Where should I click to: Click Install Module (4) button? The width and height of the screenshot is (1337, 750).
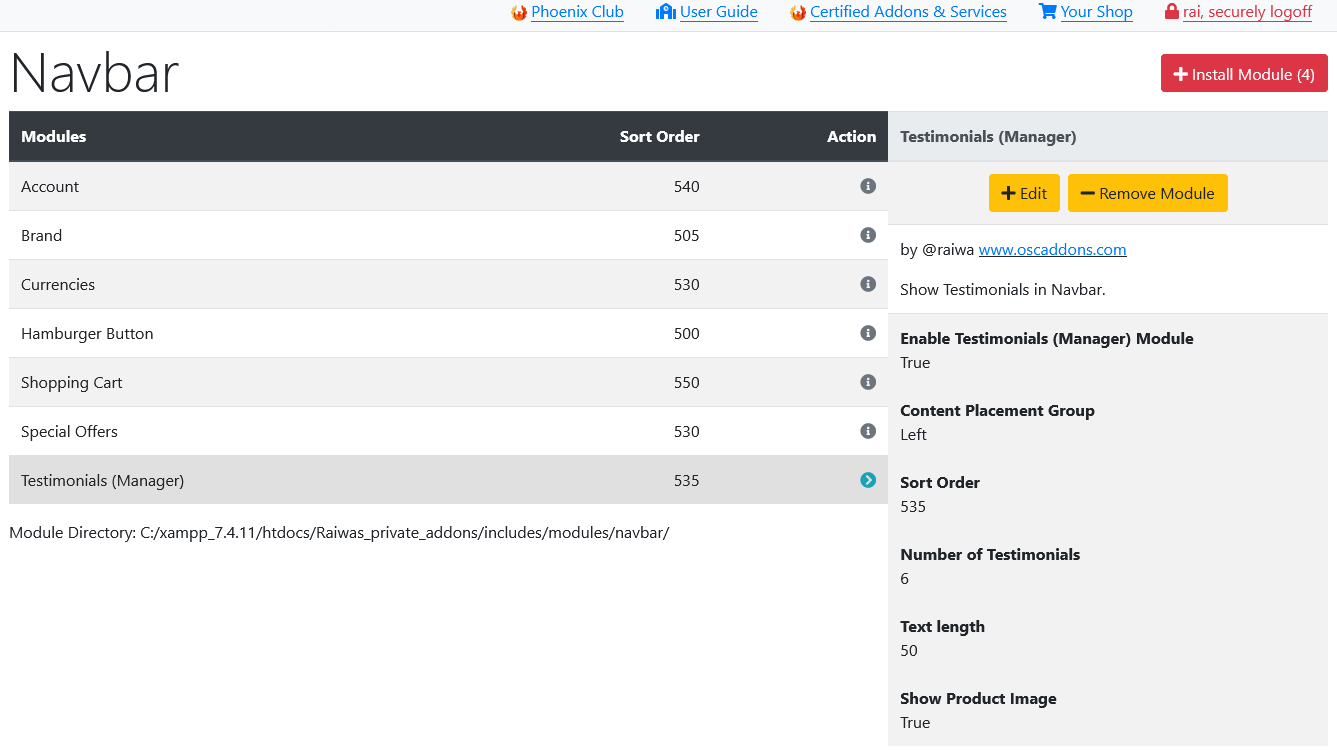1244,74
